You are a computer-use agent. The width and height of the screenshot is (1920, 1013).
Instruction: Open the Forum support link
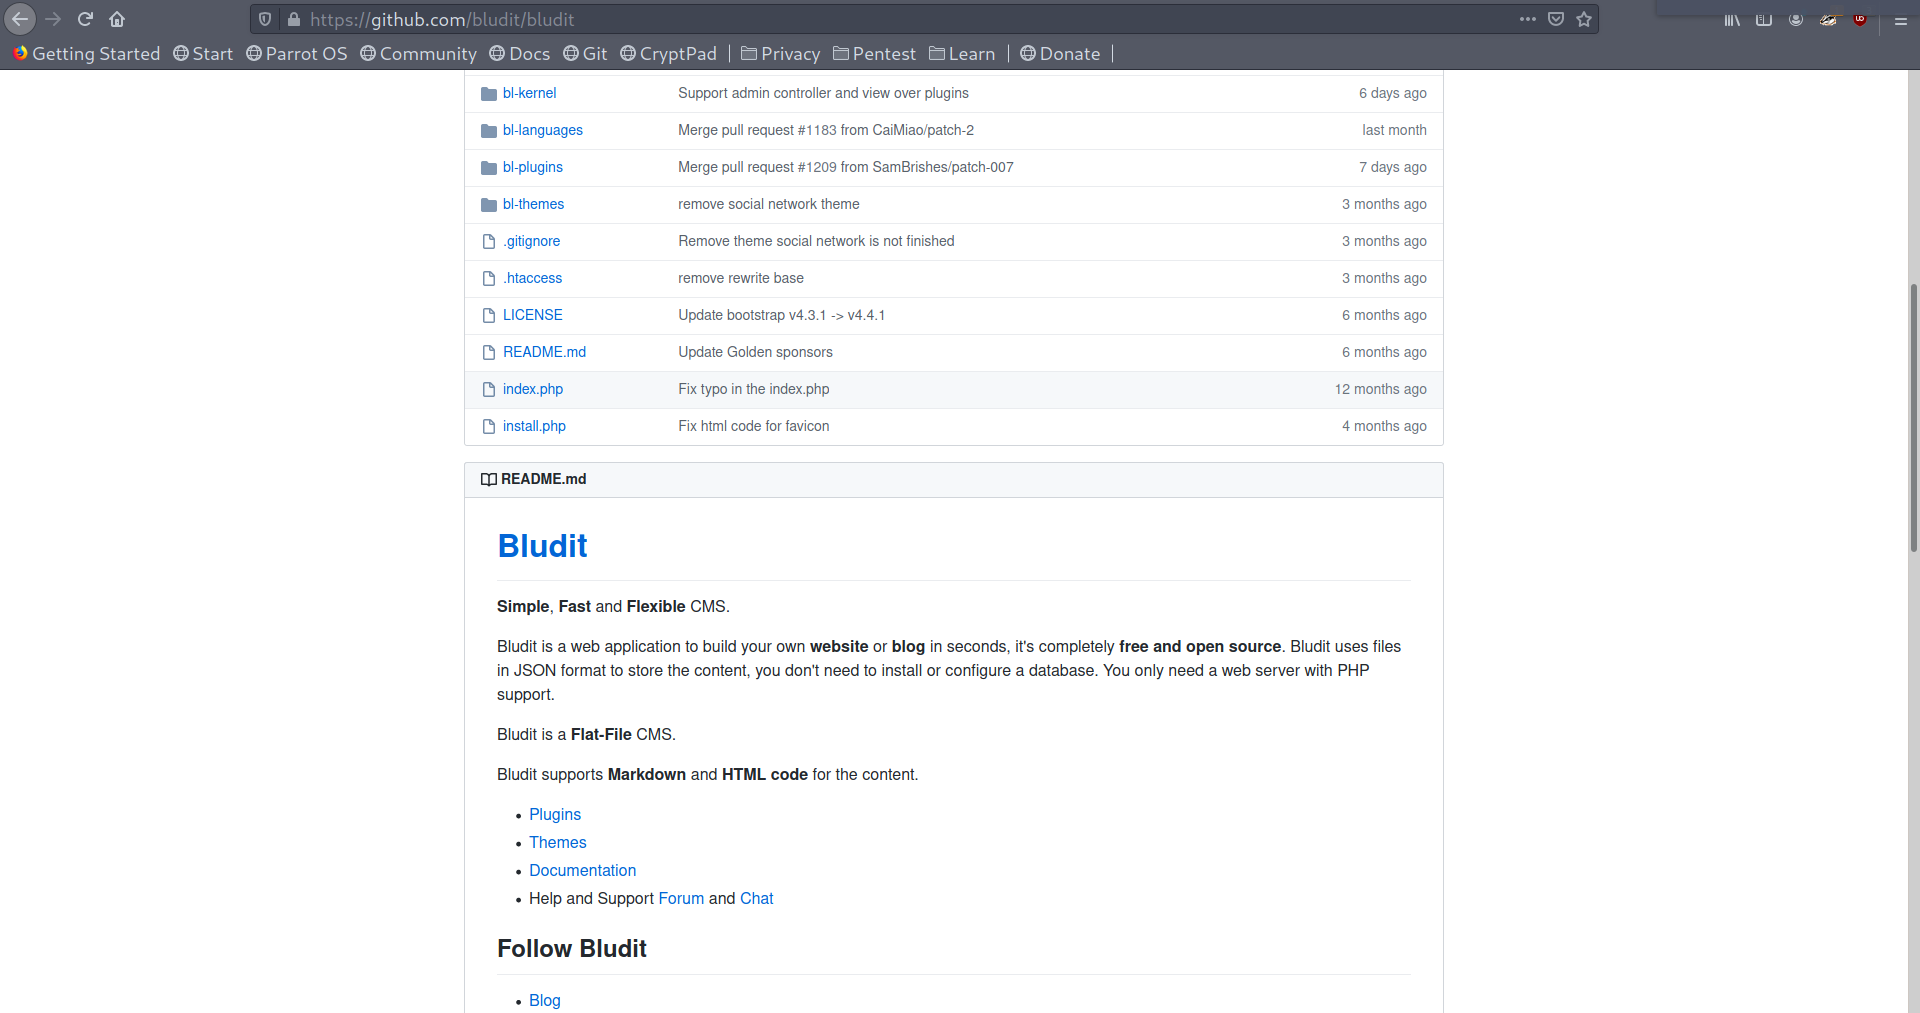pyautogui.click(x=681, y=899)
